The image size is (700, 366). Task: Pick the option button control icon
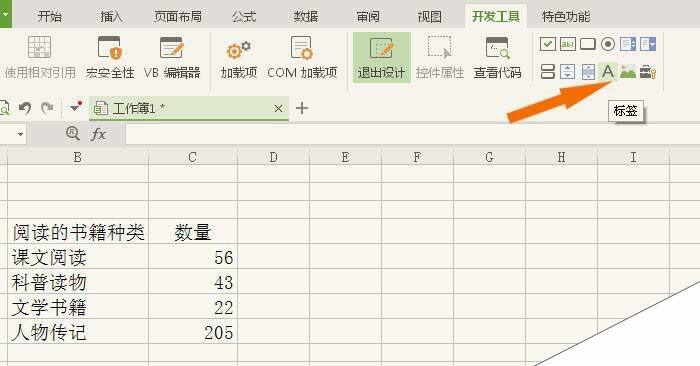click(x=608, y=44)
